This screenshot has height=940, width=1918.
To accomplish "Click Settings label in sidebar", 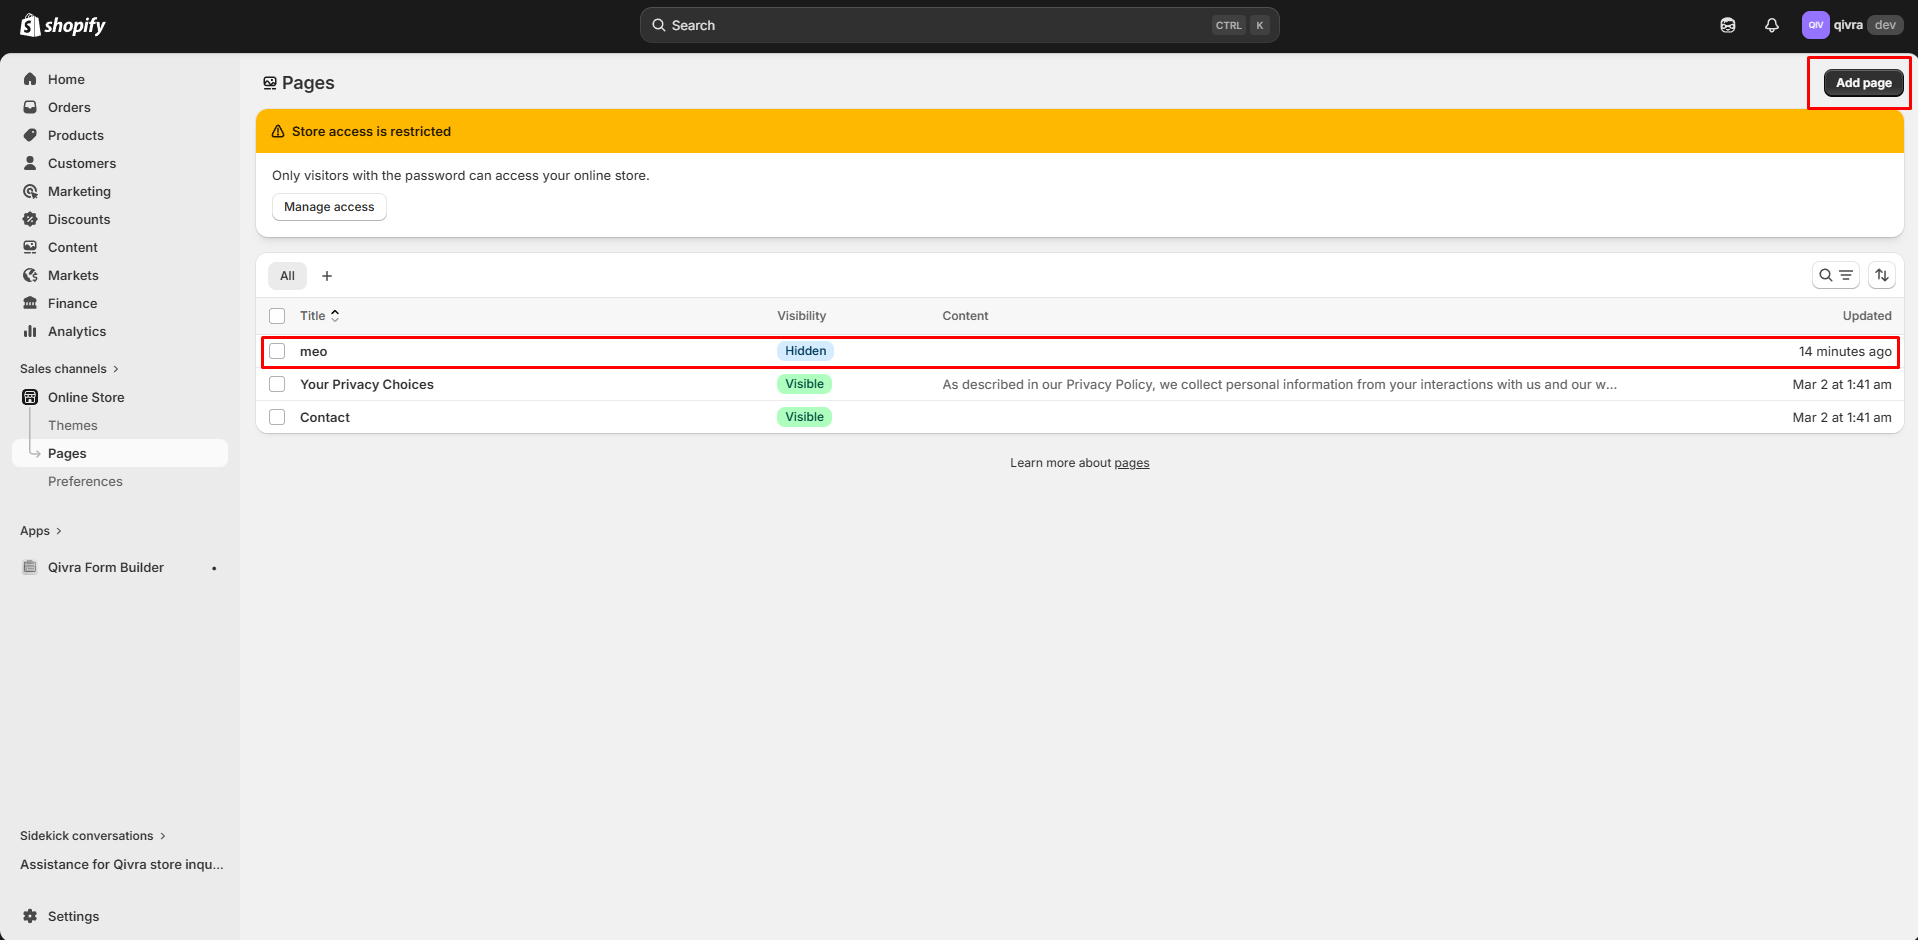I will point(73,916).
